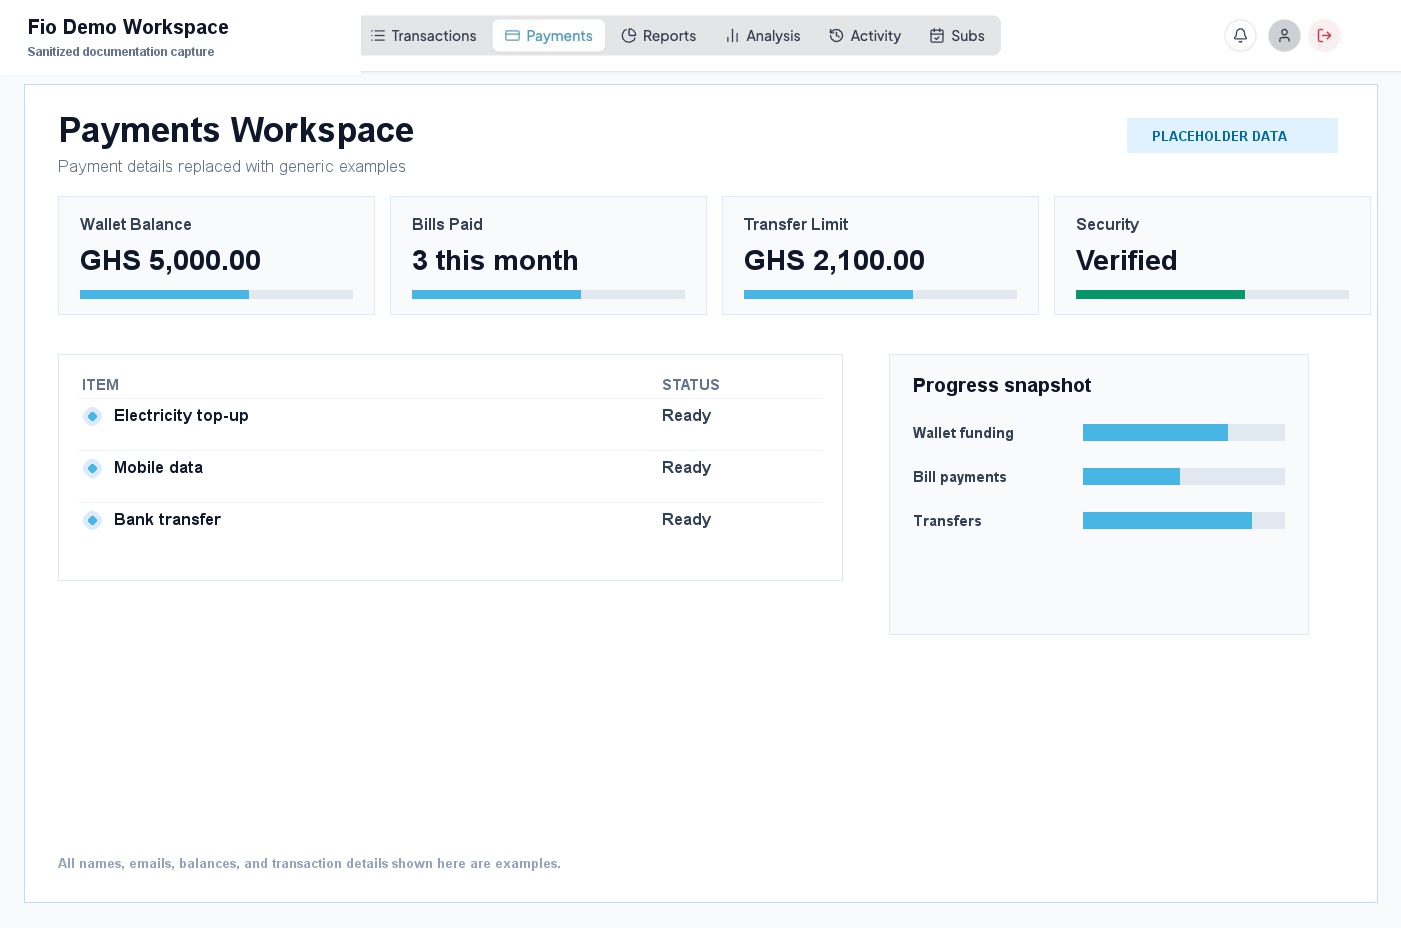Click the Transfers label
Screen dimensions: 1401x928
(x=947, y=521)
